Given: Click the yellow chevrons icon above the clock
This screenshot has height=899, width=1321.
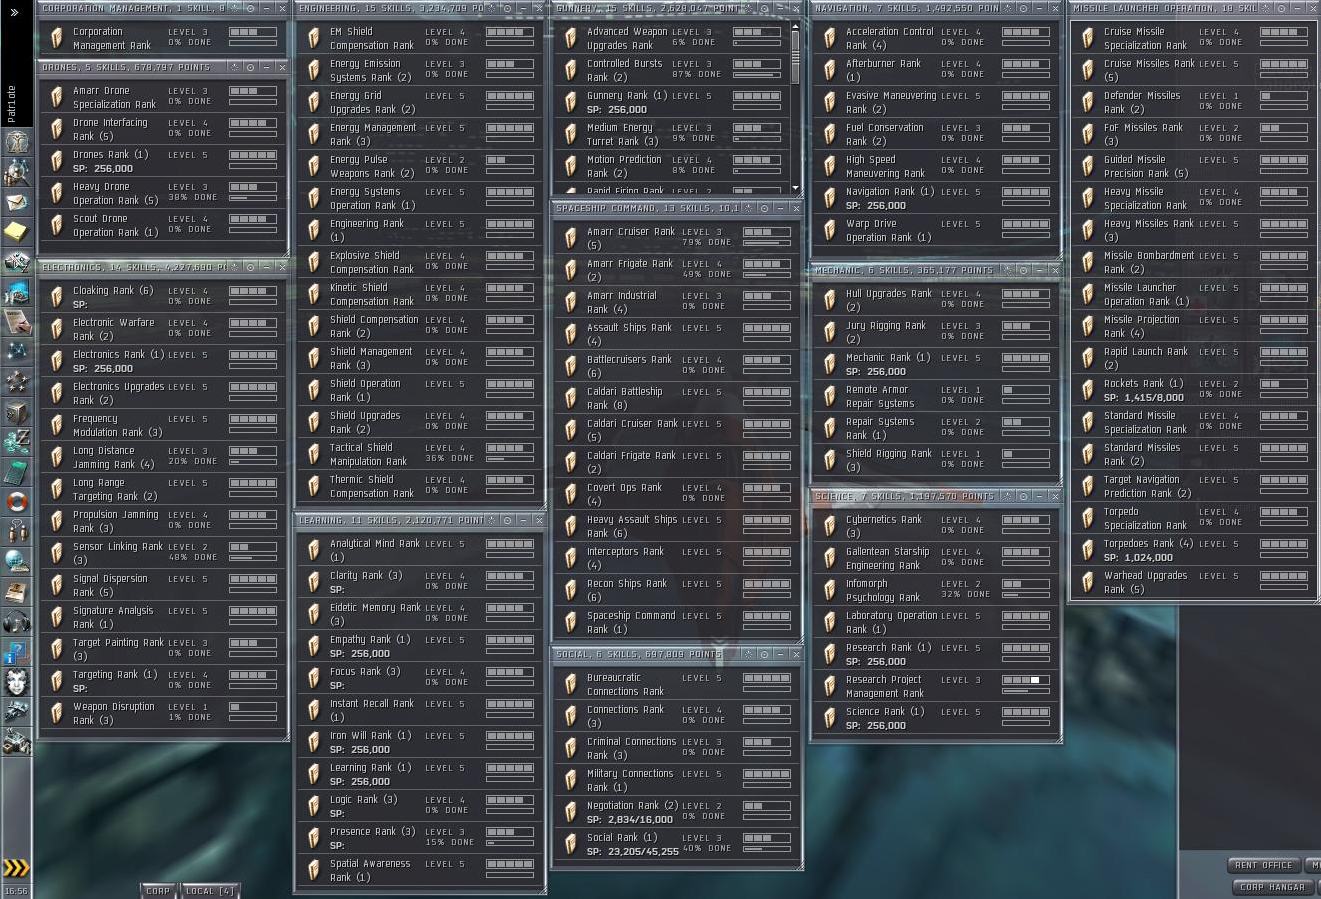Looking at the screenshot, I should click(16, 868).
